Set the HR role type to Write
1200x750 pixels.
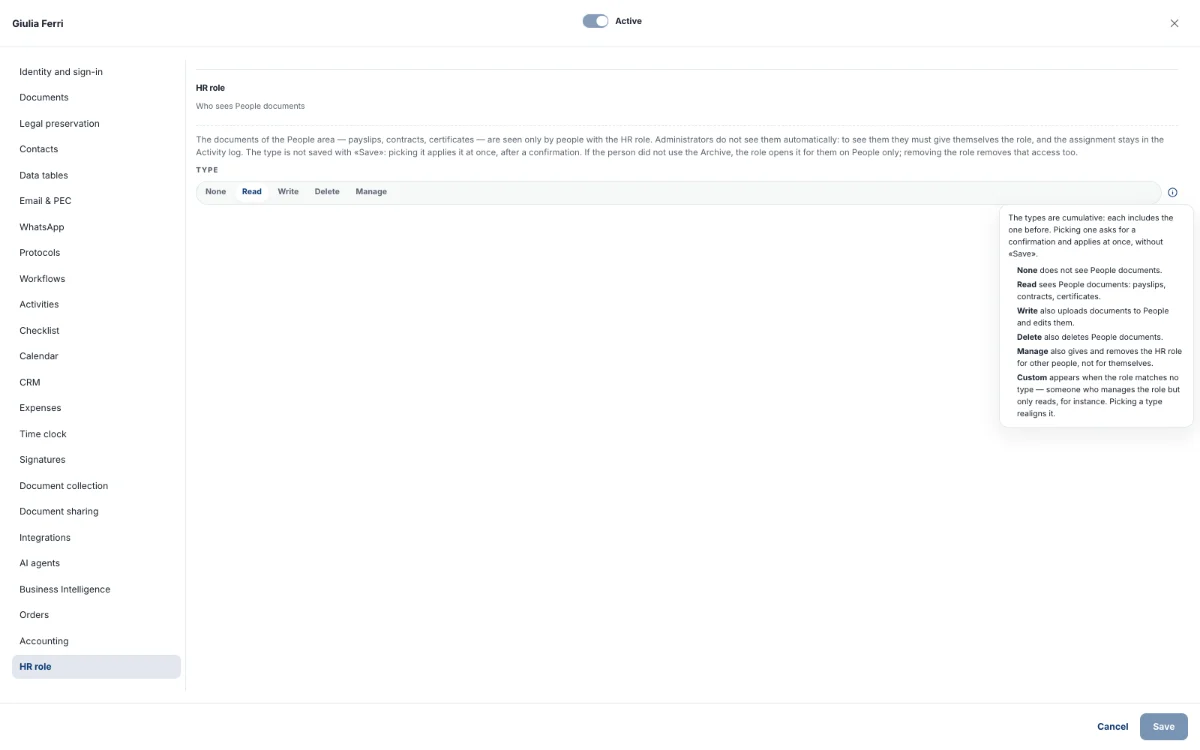tap(288, 192)
